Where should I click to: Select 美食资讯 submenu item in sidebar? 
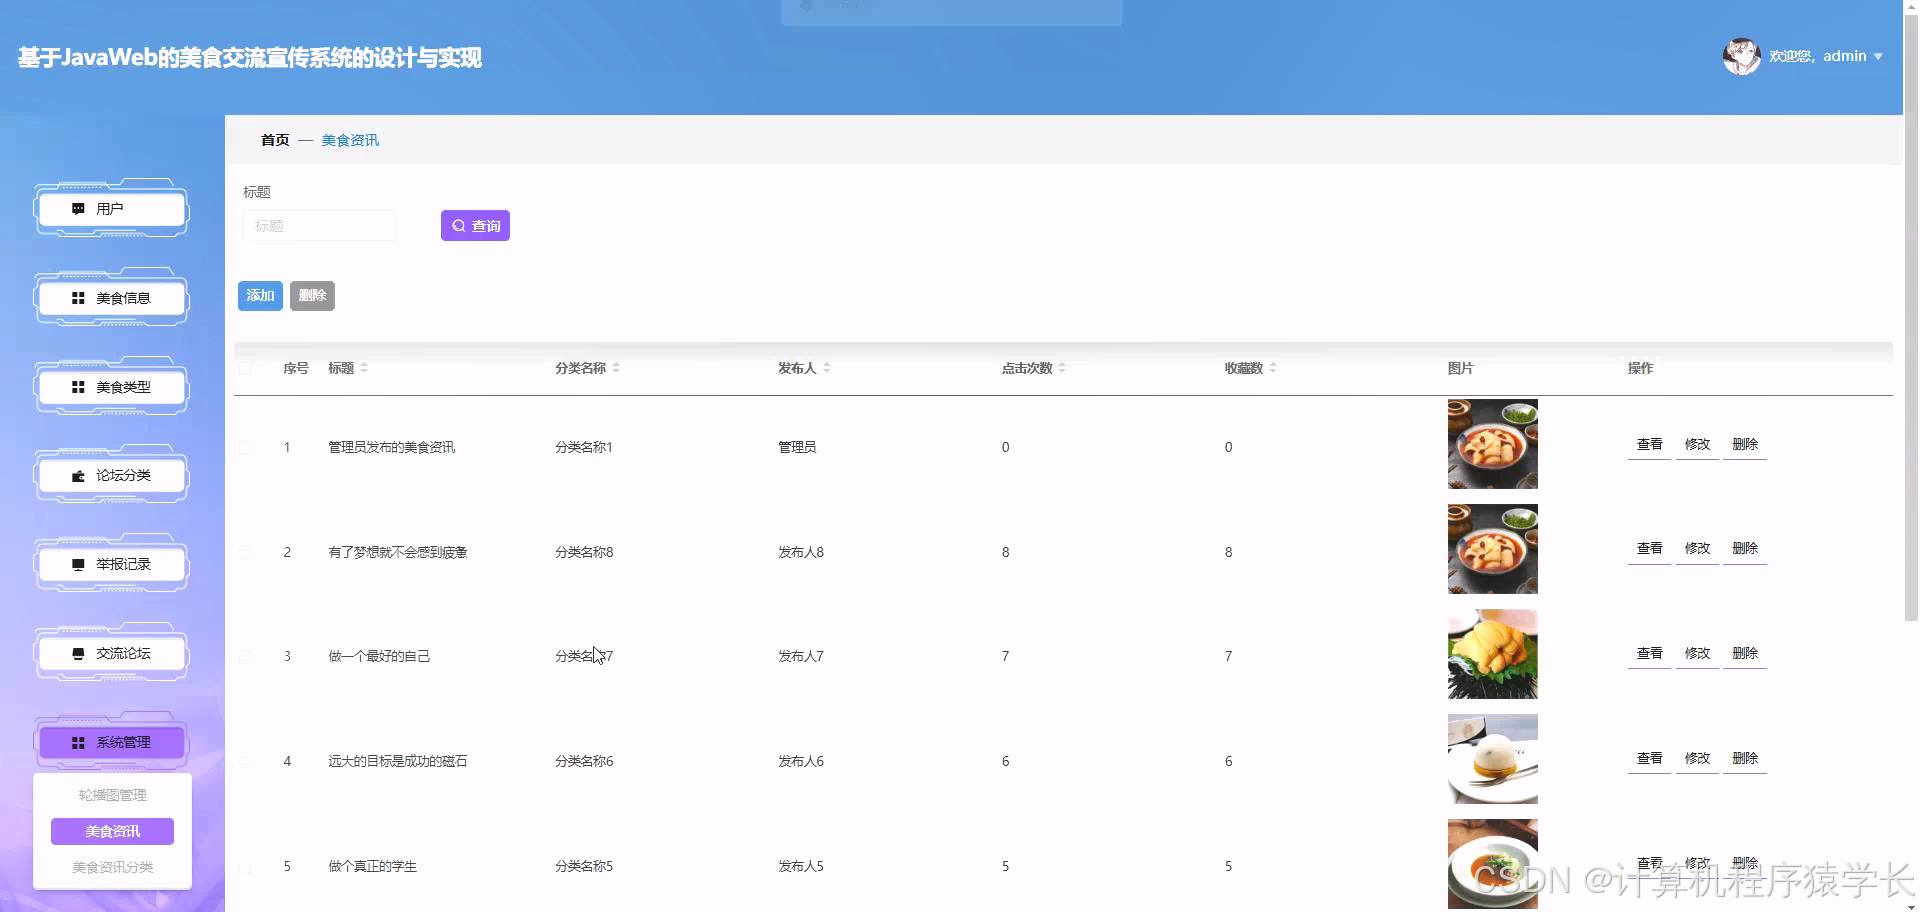tap(113, 831)
